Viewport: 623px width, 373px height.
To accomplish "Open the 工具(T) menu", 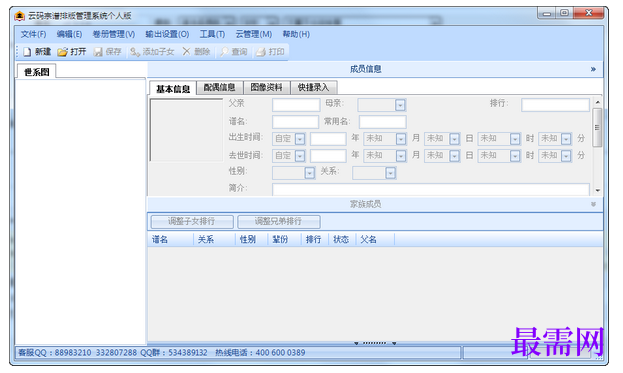I will click(x=212, y=35).
